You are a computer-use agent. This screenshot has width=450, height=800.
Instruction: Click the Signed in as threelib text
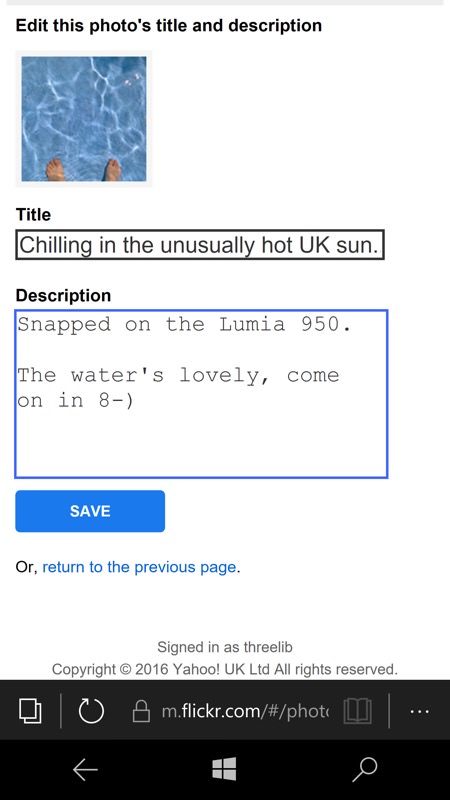pyautogui.click(x=224, y=647)
